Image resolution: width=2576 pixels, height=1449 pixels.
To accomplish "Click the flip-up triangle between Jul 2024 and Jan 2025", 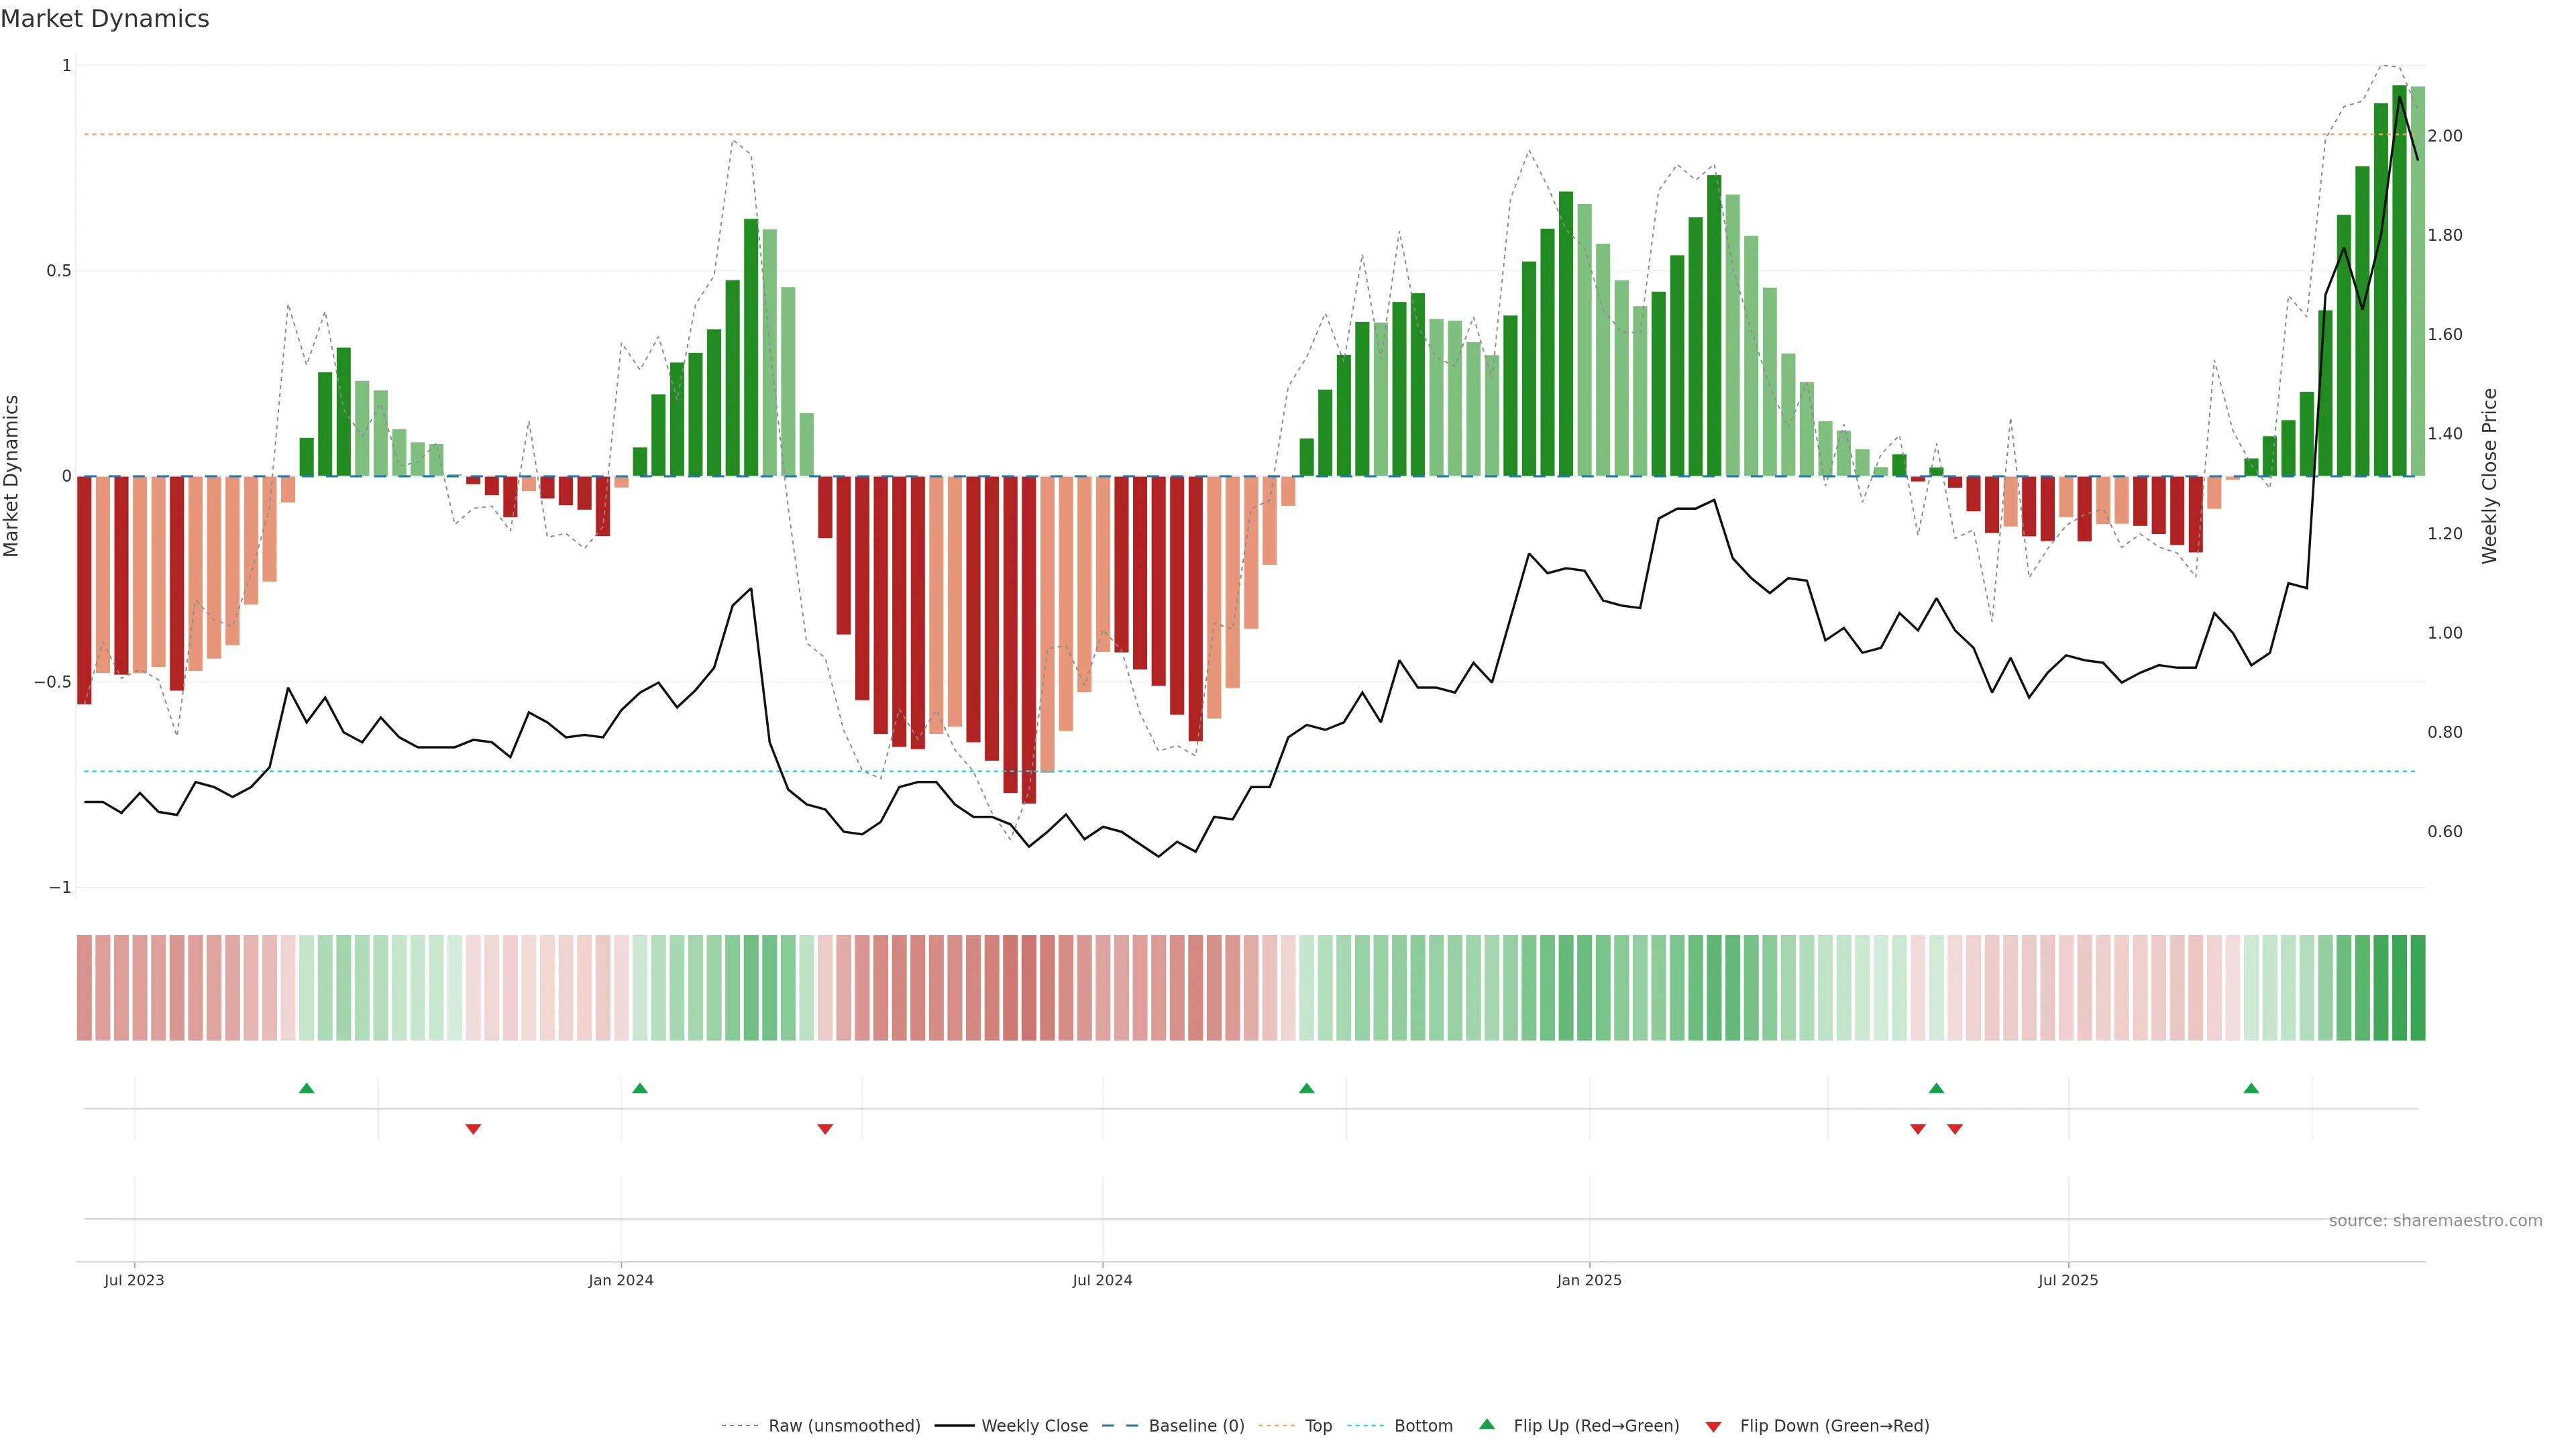I will point(1306,1088).
